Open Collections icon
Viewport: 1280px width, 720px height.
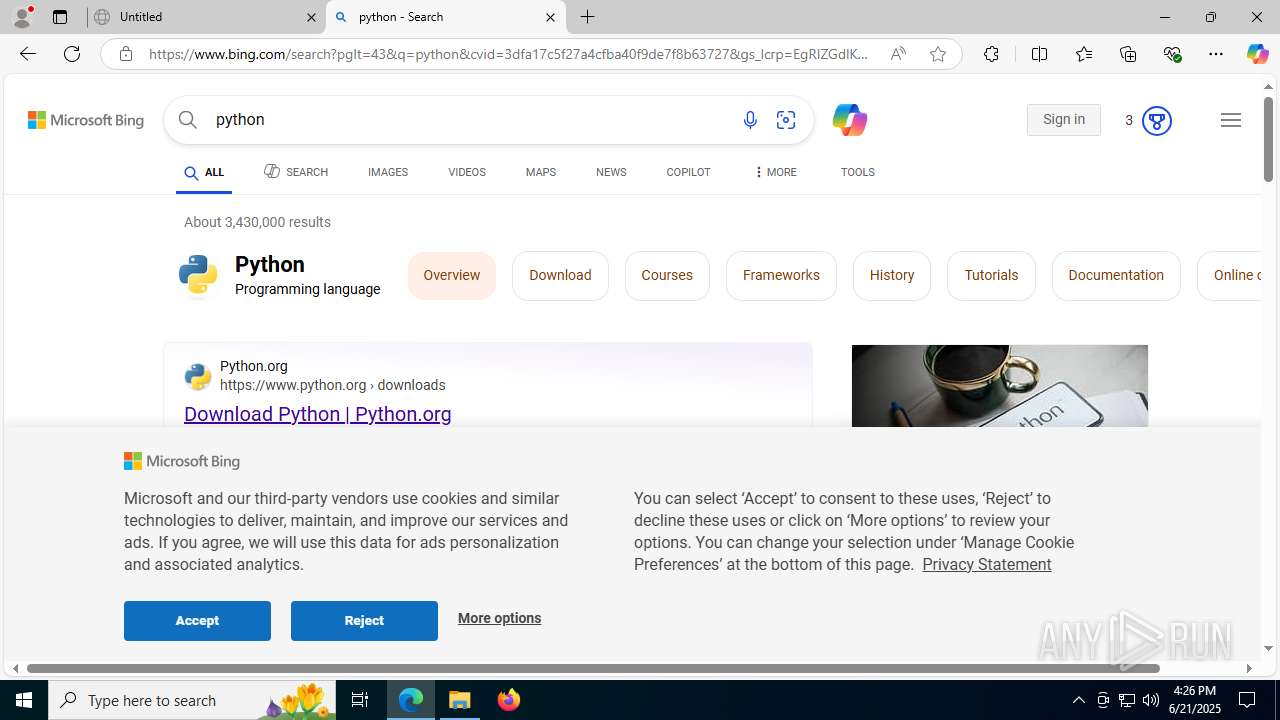(x=1128, y=54)
